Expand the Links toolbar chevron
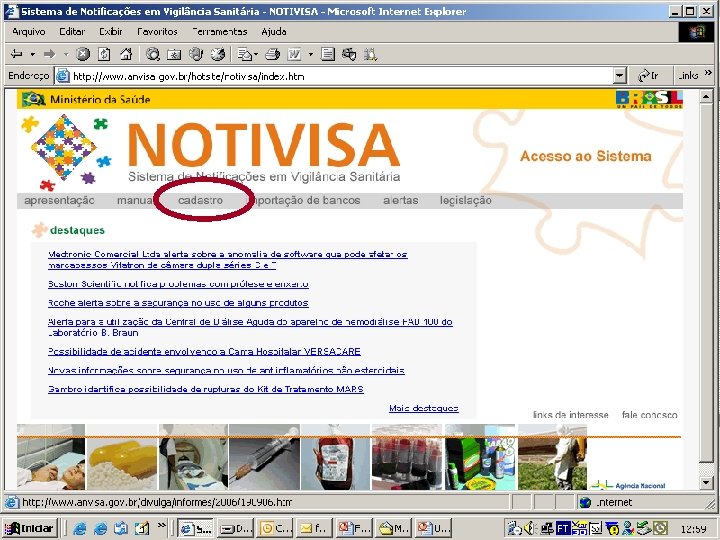The width and height of the screenshot is (720, 540). point(709,73)
